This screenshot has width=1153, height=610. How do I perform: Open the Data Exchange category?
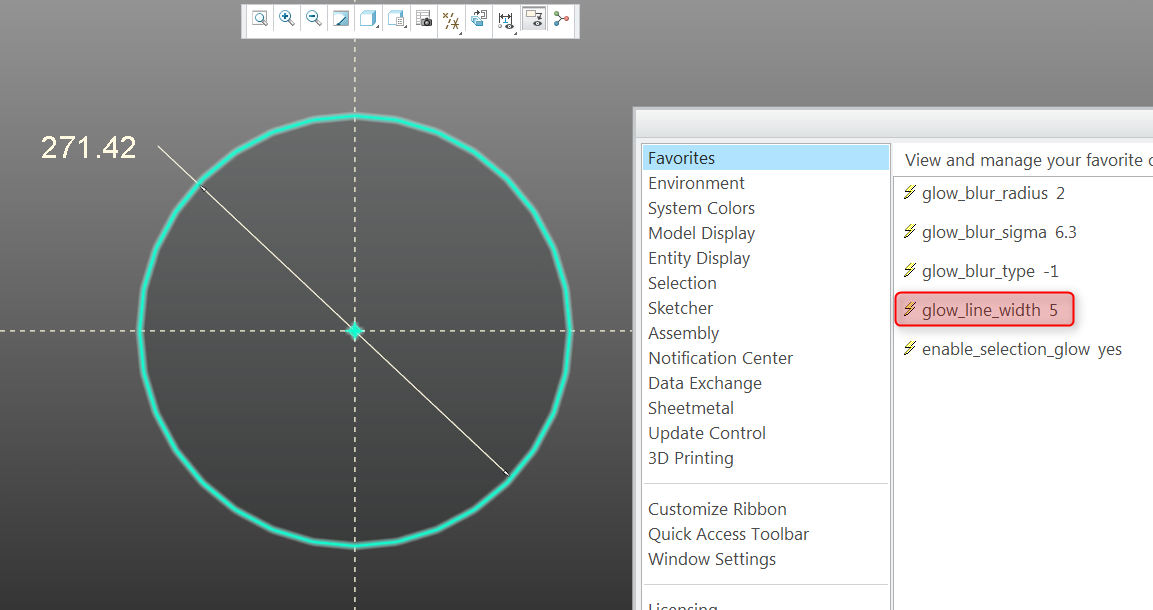704,383
